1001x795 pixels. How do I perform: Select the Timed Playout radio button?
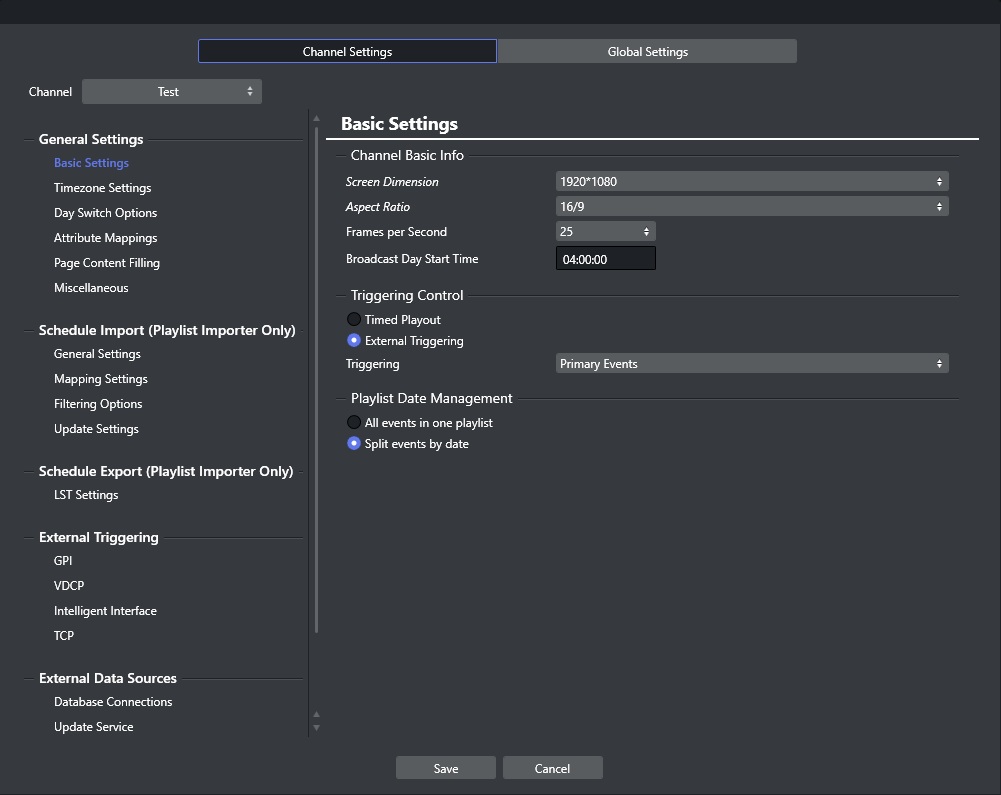(x=354, y=320)
